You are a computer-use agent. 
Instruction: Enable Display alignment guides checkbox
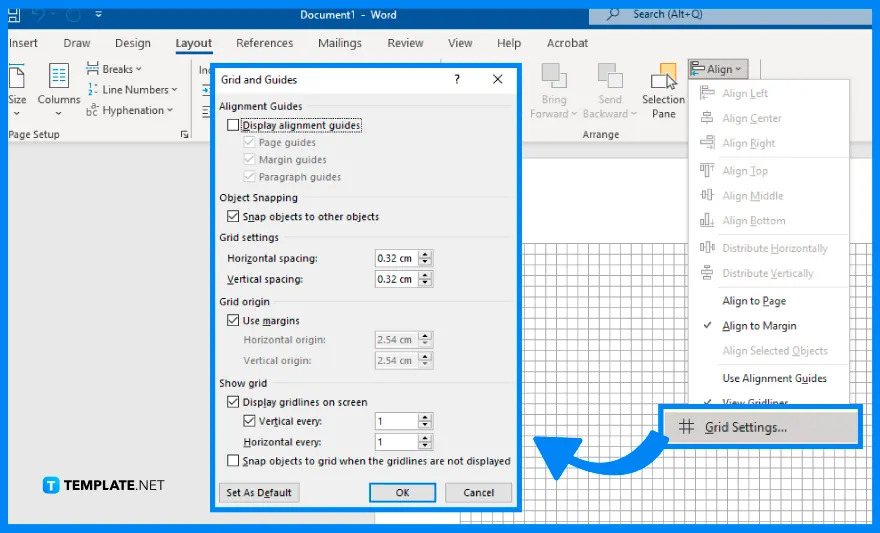(x=233, y=125)
